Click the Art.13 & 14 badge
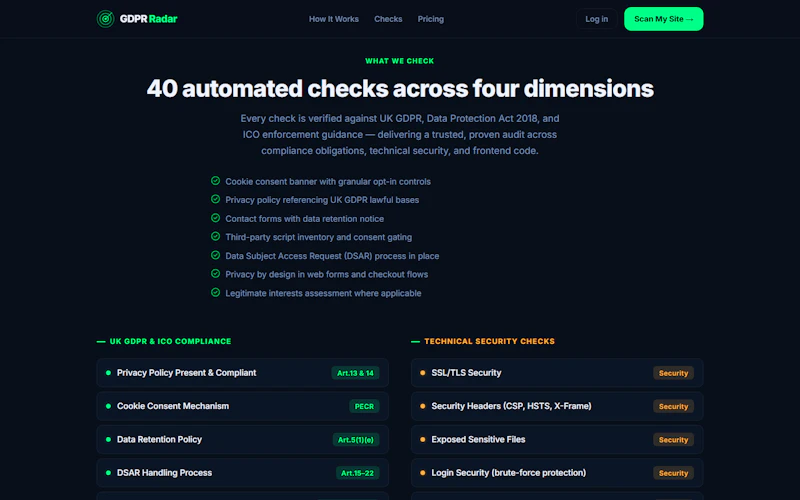Viewport: 800px width, 500px height. 355,373
